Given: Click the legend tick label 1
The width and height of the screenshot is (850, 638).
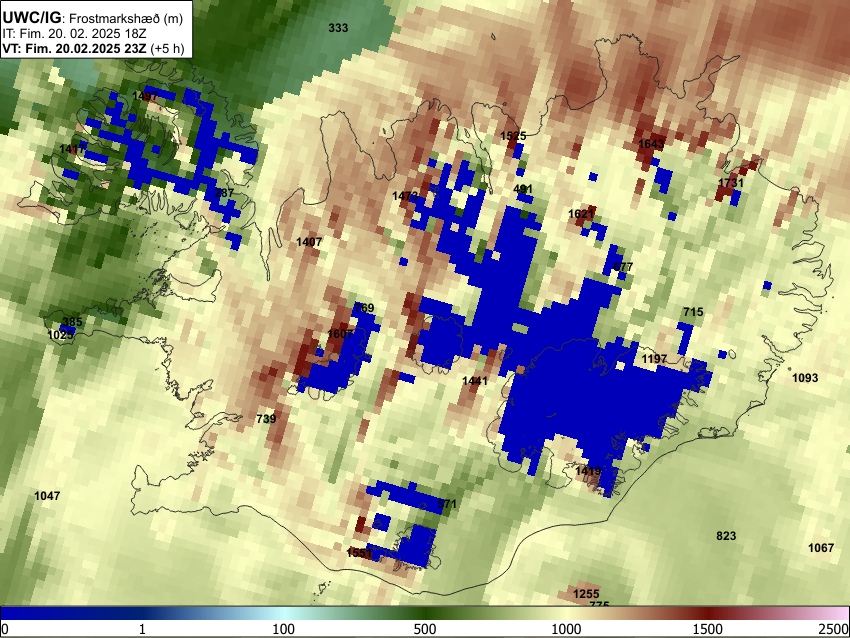Looking at the screenshot, I should 142,629.
